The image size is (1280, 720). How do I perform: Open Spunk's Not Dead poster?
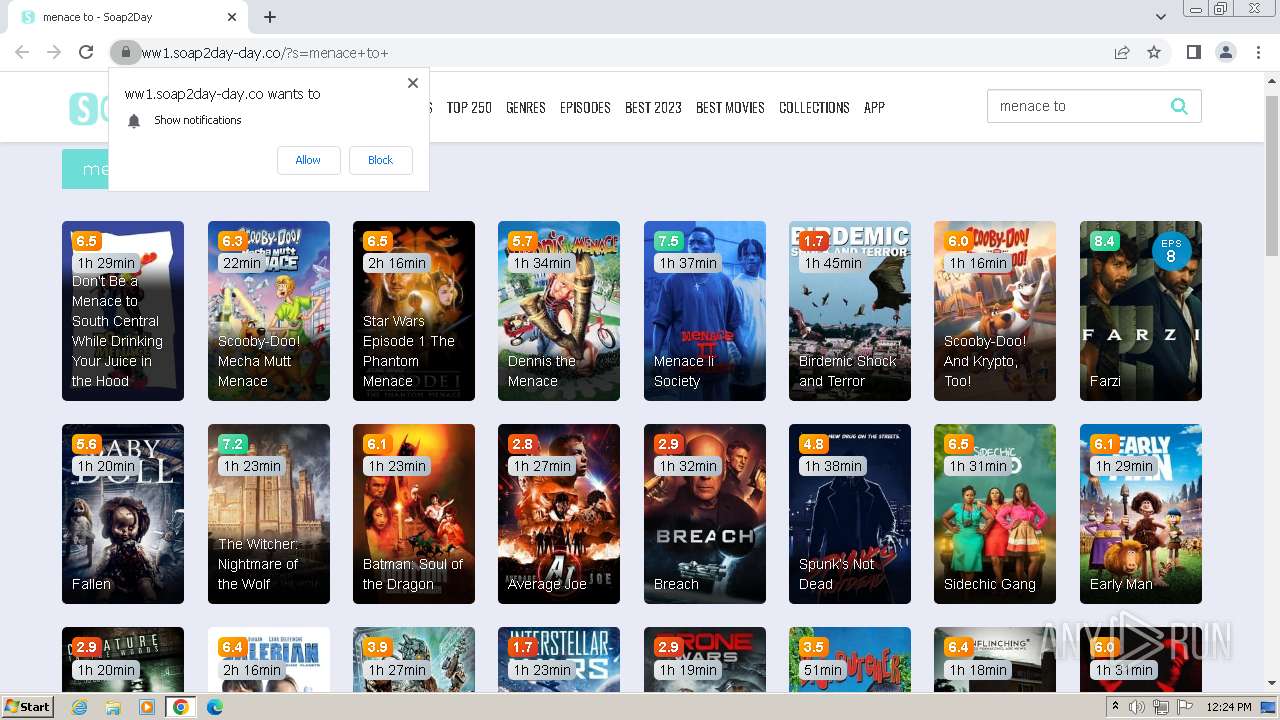click(850, 514)
